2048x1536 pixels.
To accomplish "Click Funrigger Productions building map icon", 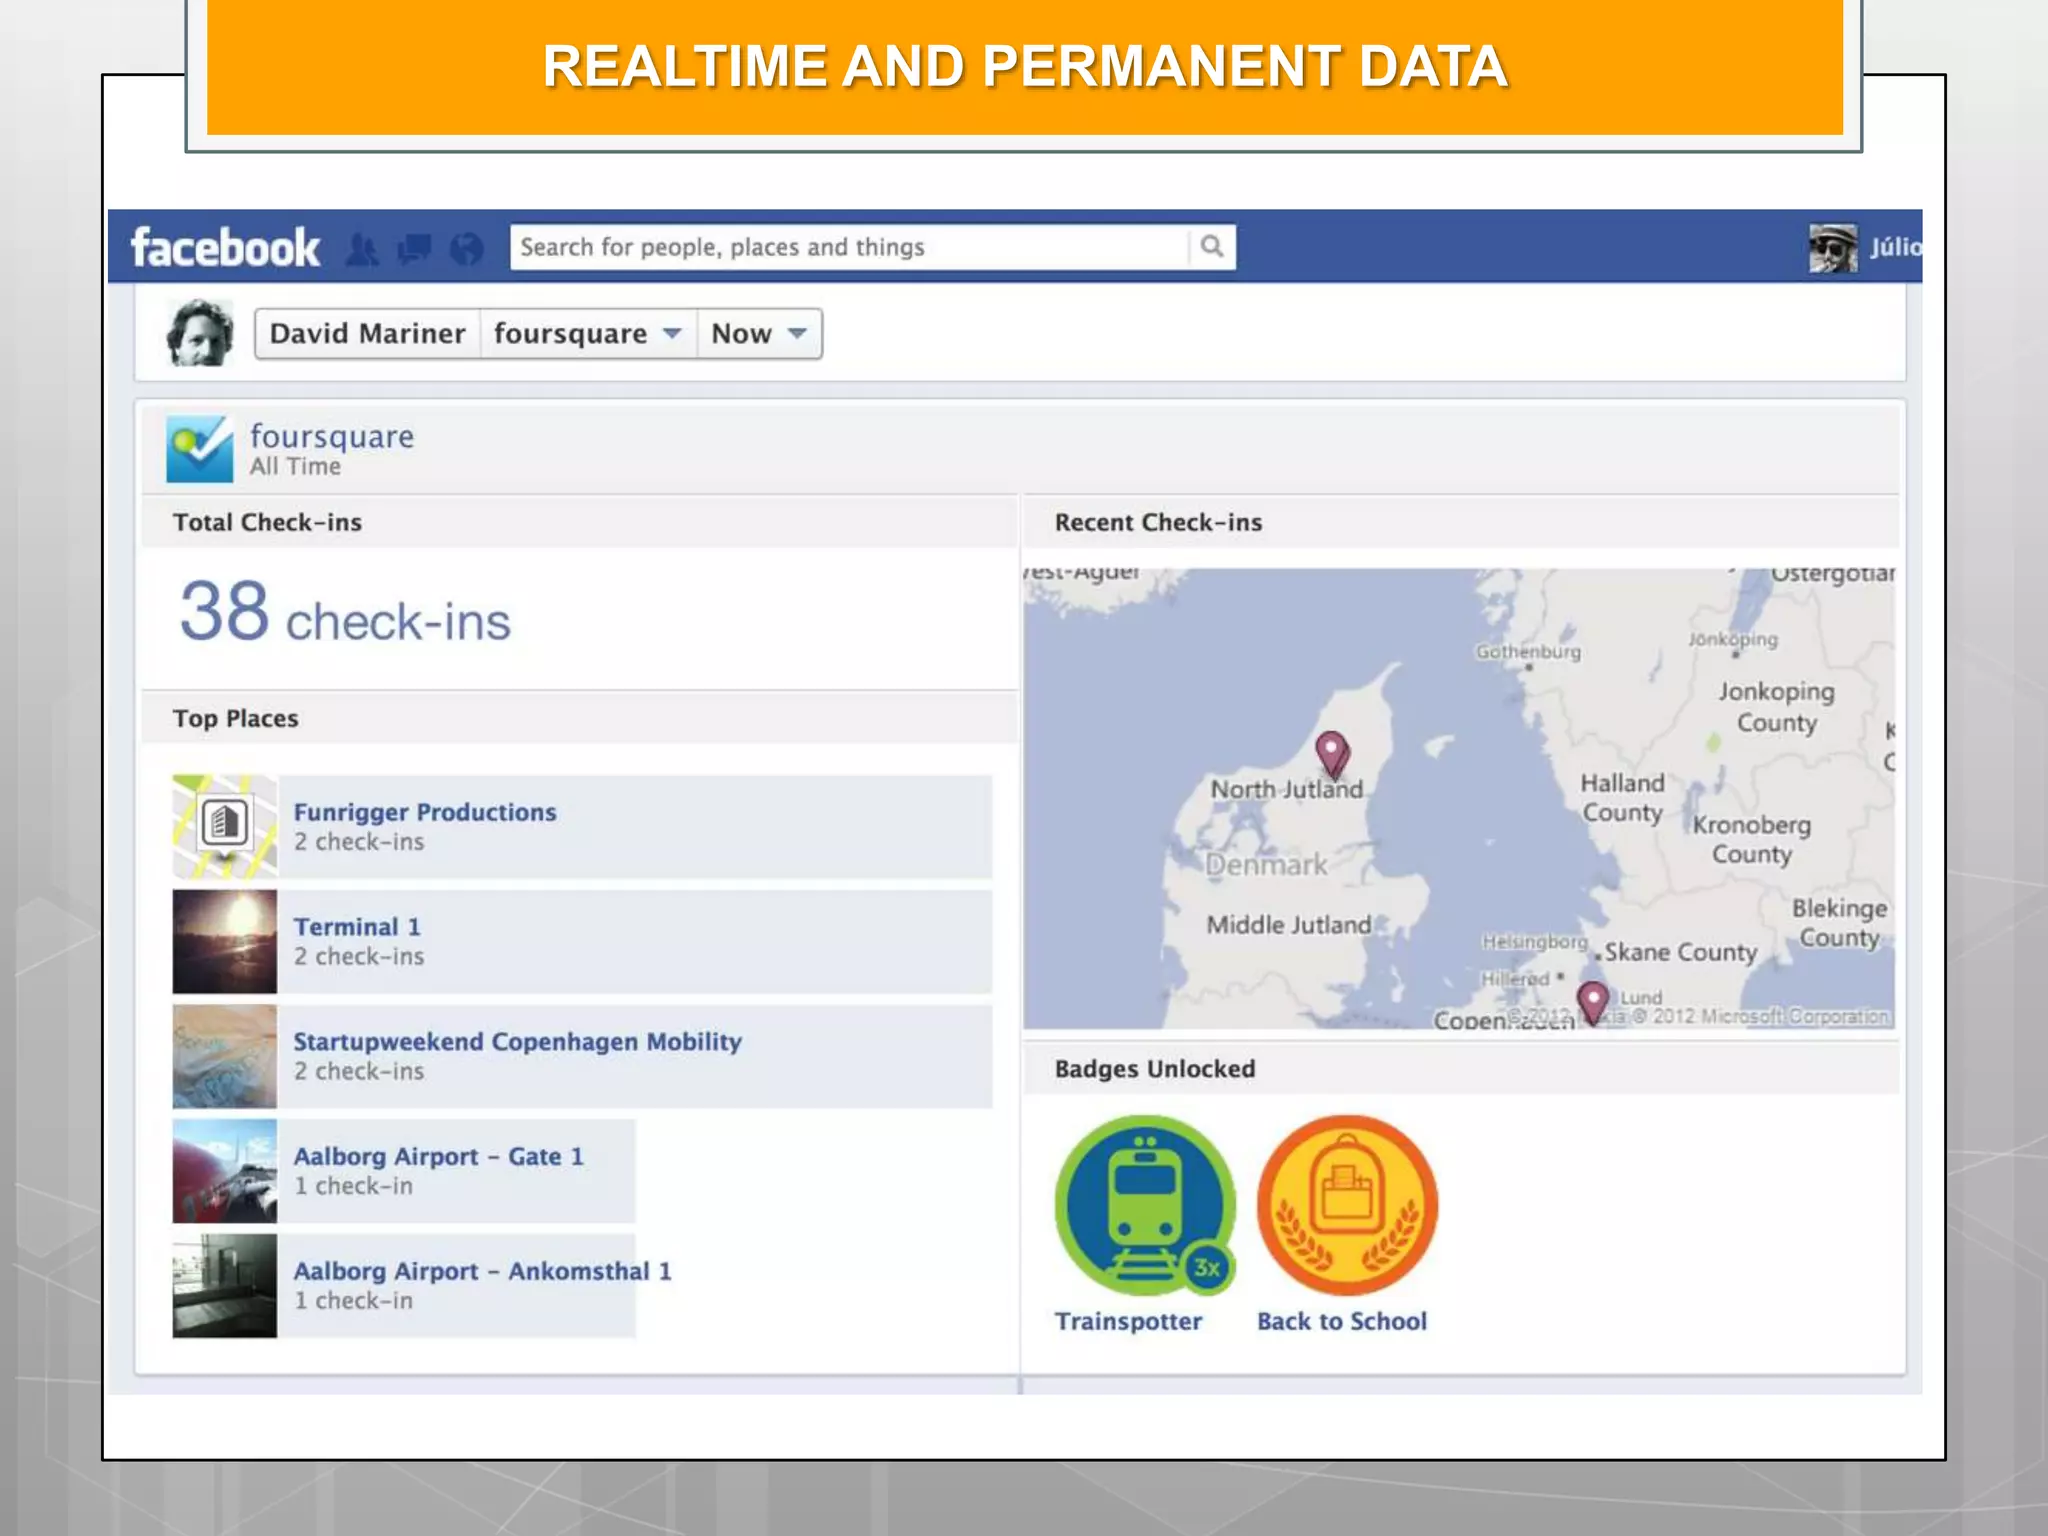I will (x=224, y=826).
